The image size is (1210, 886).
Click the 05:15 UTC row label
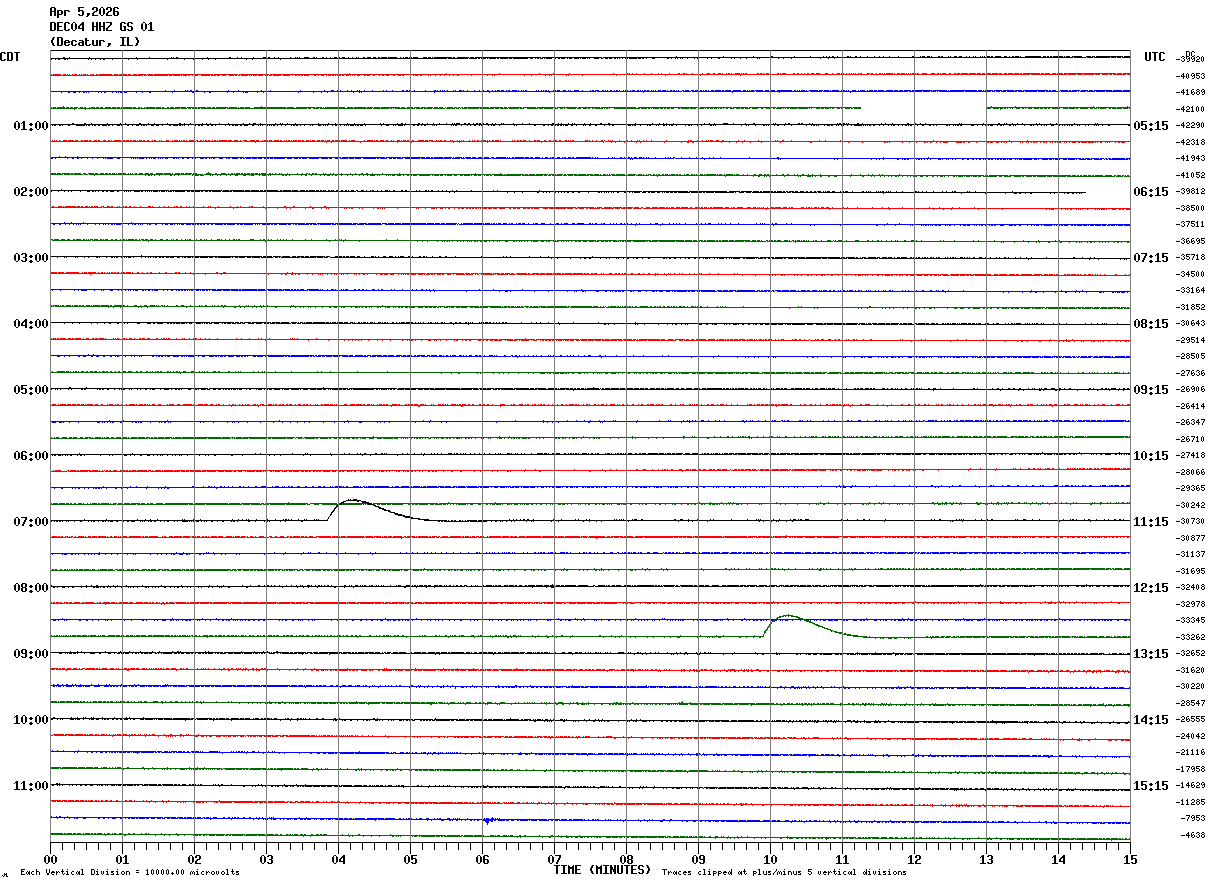coord(1151,126)
